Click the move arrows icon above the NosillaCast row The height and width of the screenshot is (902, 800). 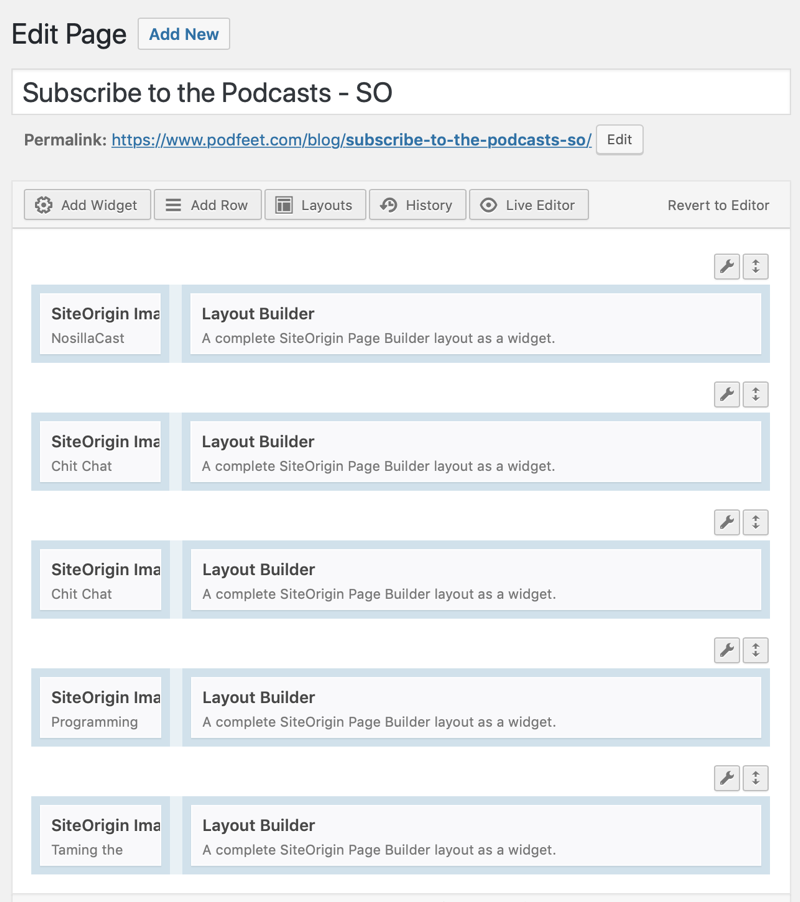(756, 266)
